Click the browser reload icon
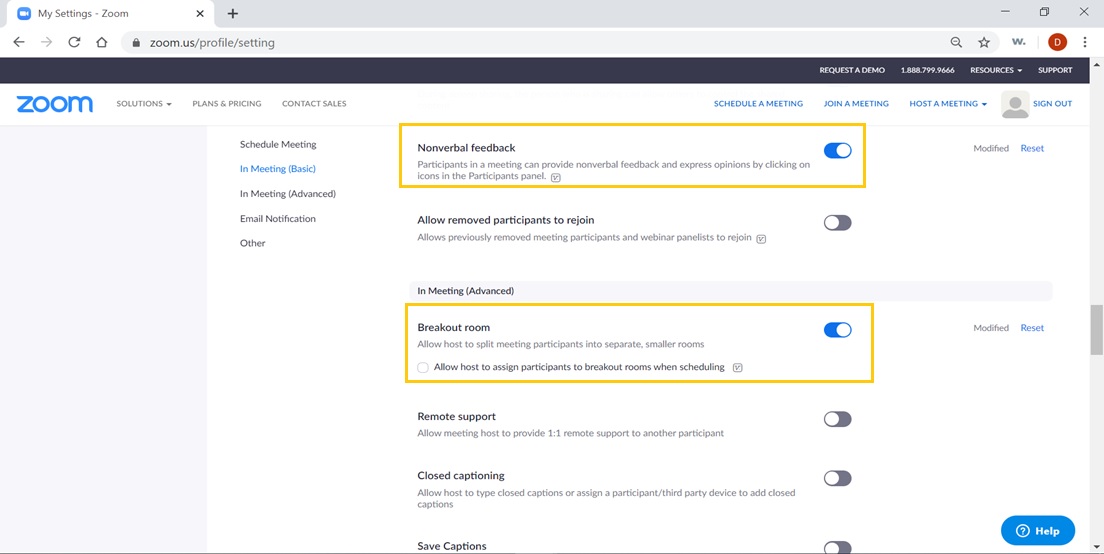The width and height of the screenshot is (1104, 554). click(x=74, y=42)
